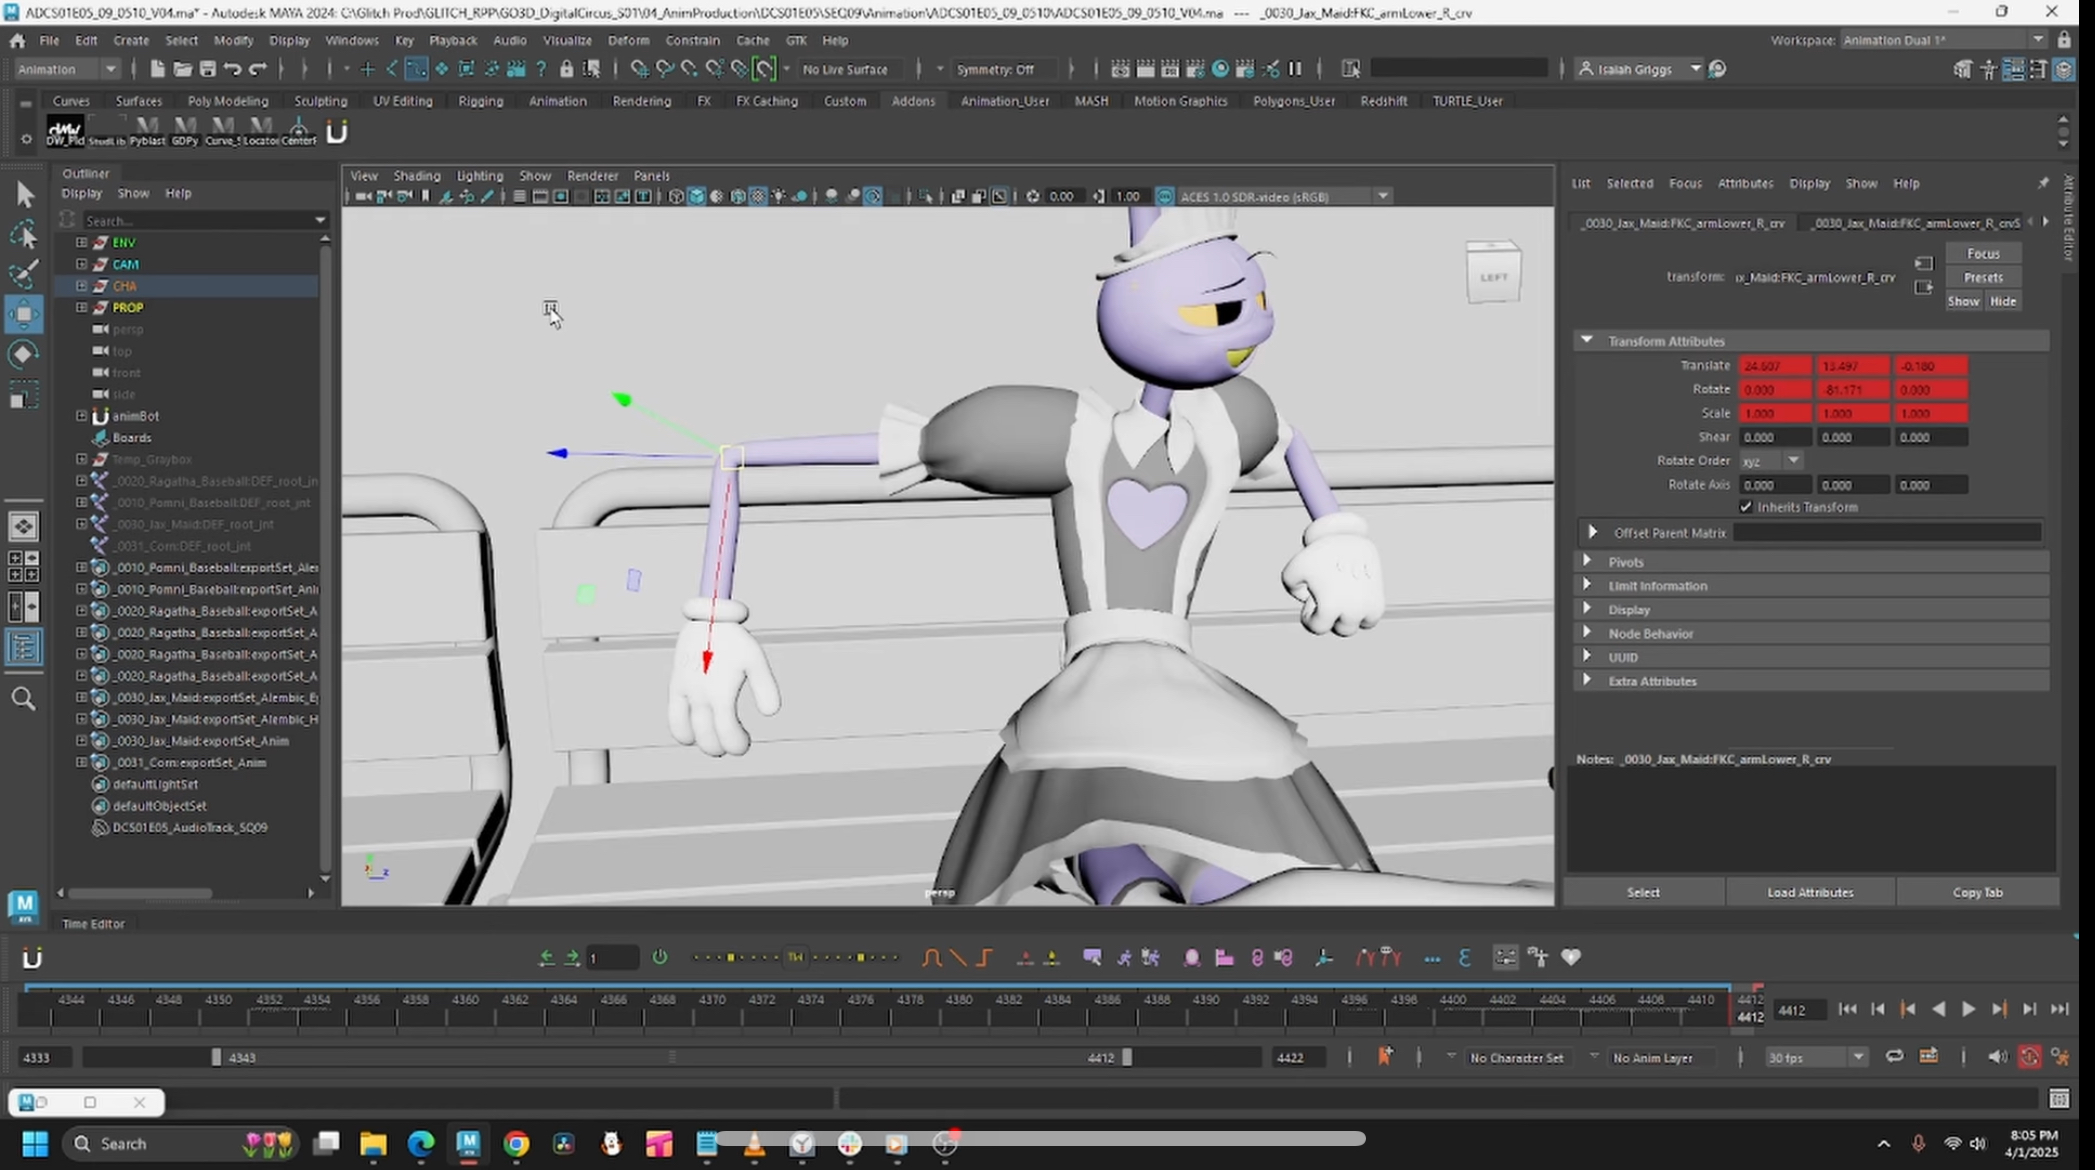The height and width of the screenshot is (1170, 2095).
Task: Click the Load Attributes button
Action: (x=1810, y=892)
